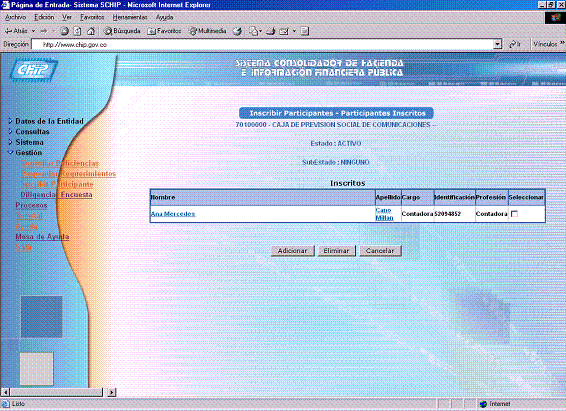Open the Ana Mercedes name link

point(173,214)
